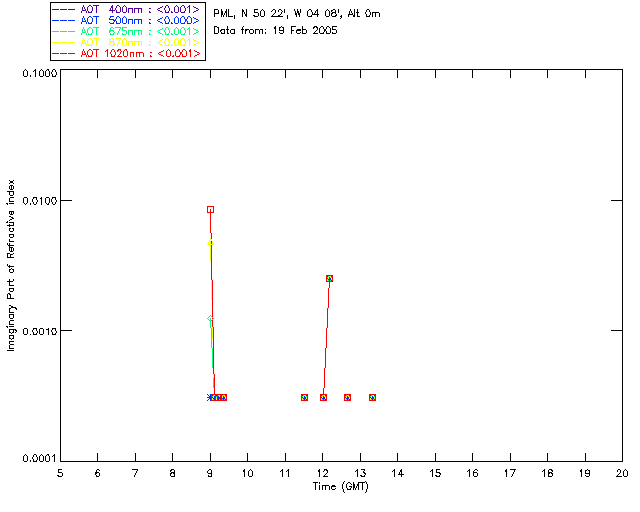This screenshot has width=640, height=512.
Task: Click the 'AOT 1020nm : <0.001>' legend entry
Action: click(x=127, y=53)
